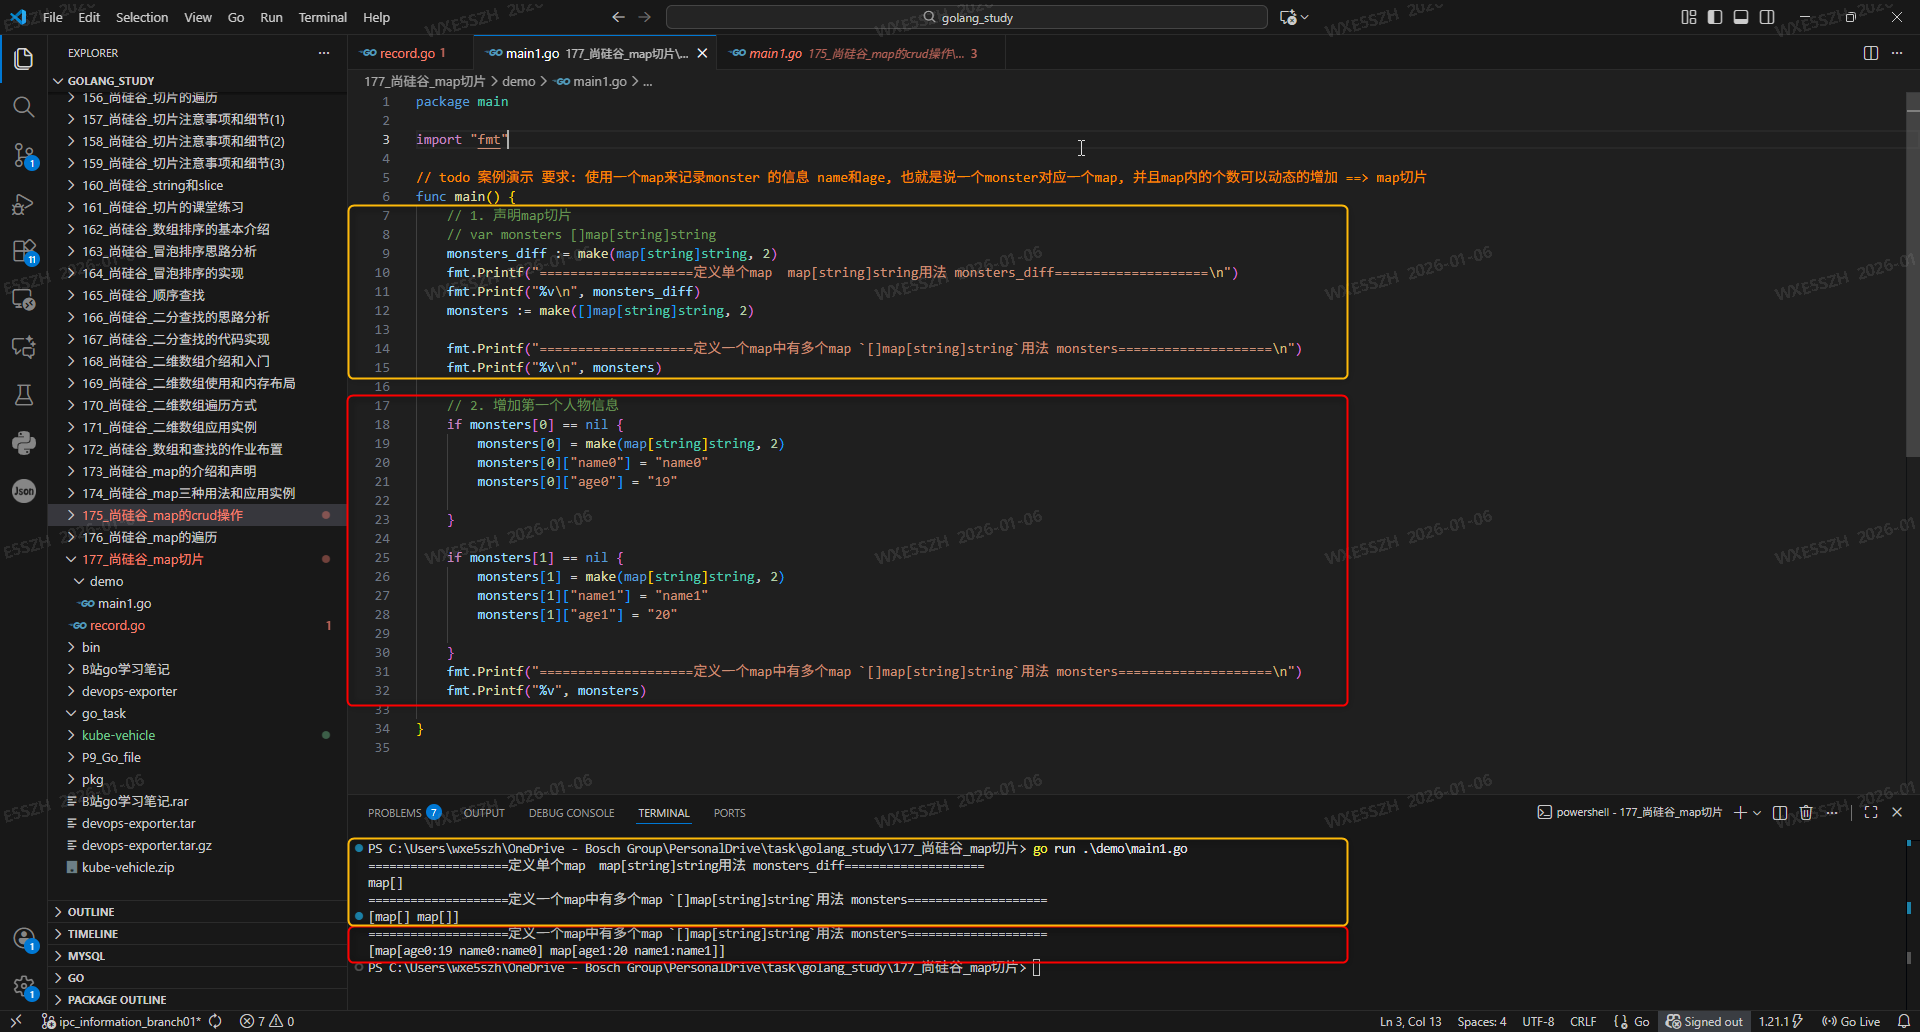The width and height of the screenshot is (1920, 1032).
Task: Change file encoding UTF-8
Action: 1538,1021
